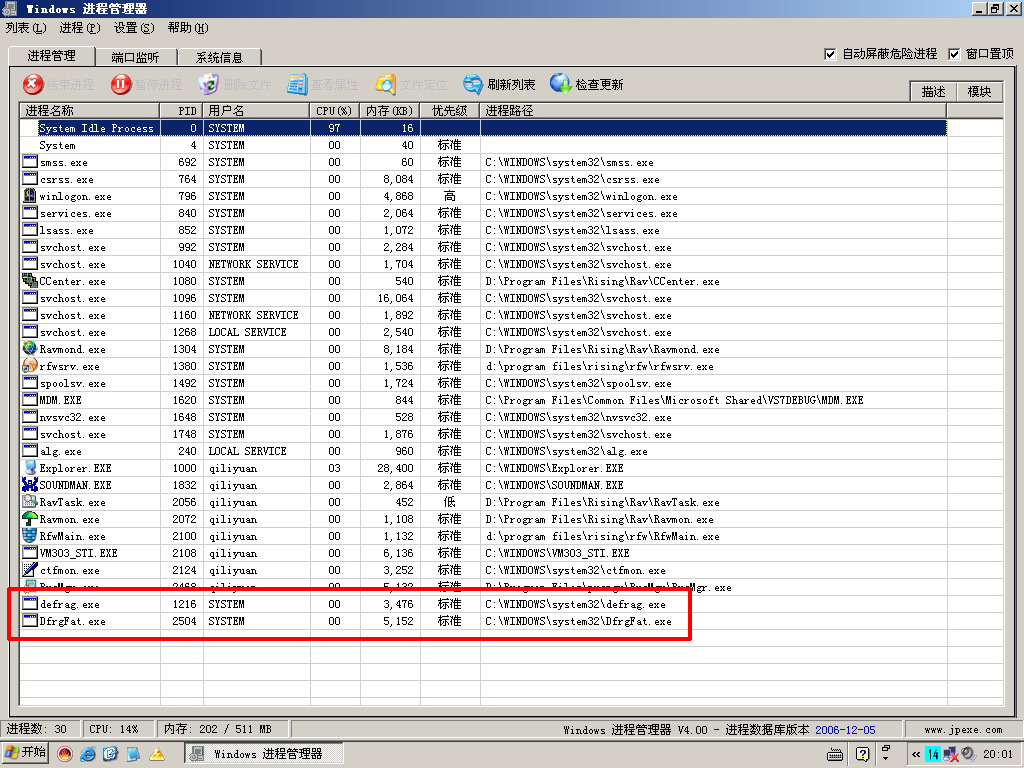Open Internet Explorer from the quick launch
The image size is (1024, 768).
pos(88,754)
